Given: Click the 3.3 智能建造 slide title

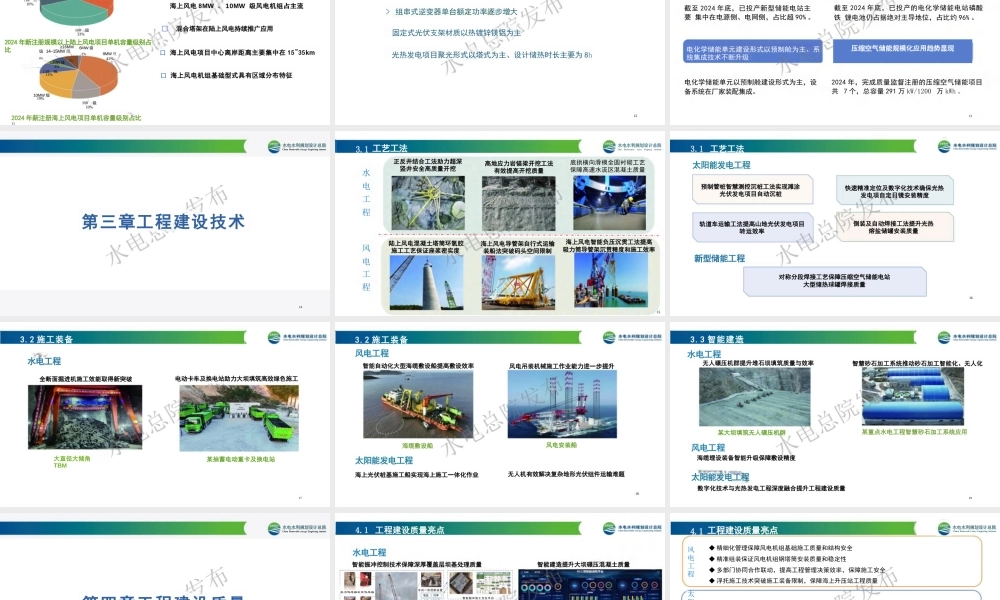Looking at the screenshot, I should (717, 339).
